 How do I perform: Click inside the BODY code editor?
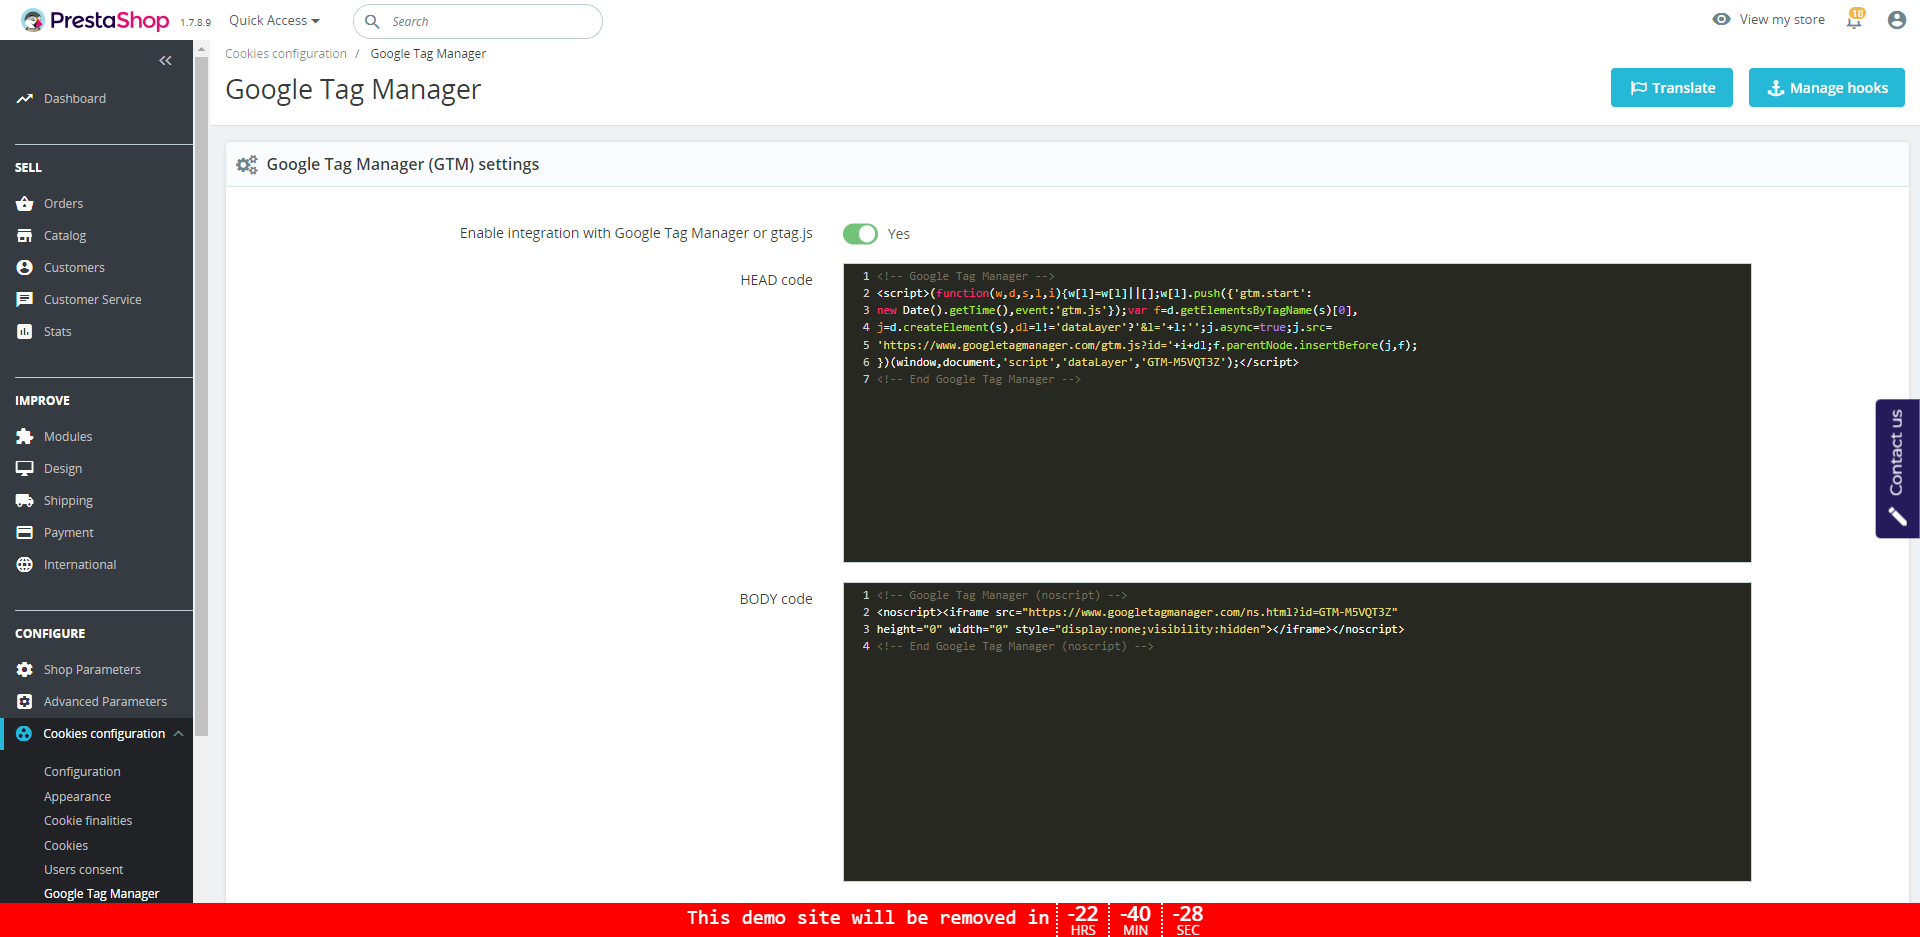tap(1297, 732)
